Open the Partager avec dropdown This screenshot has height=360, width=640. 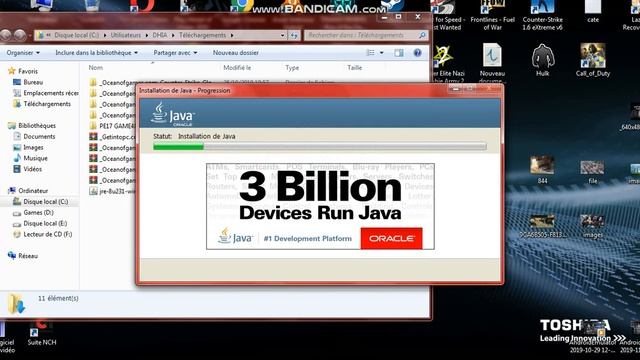(x=175, y=53)
